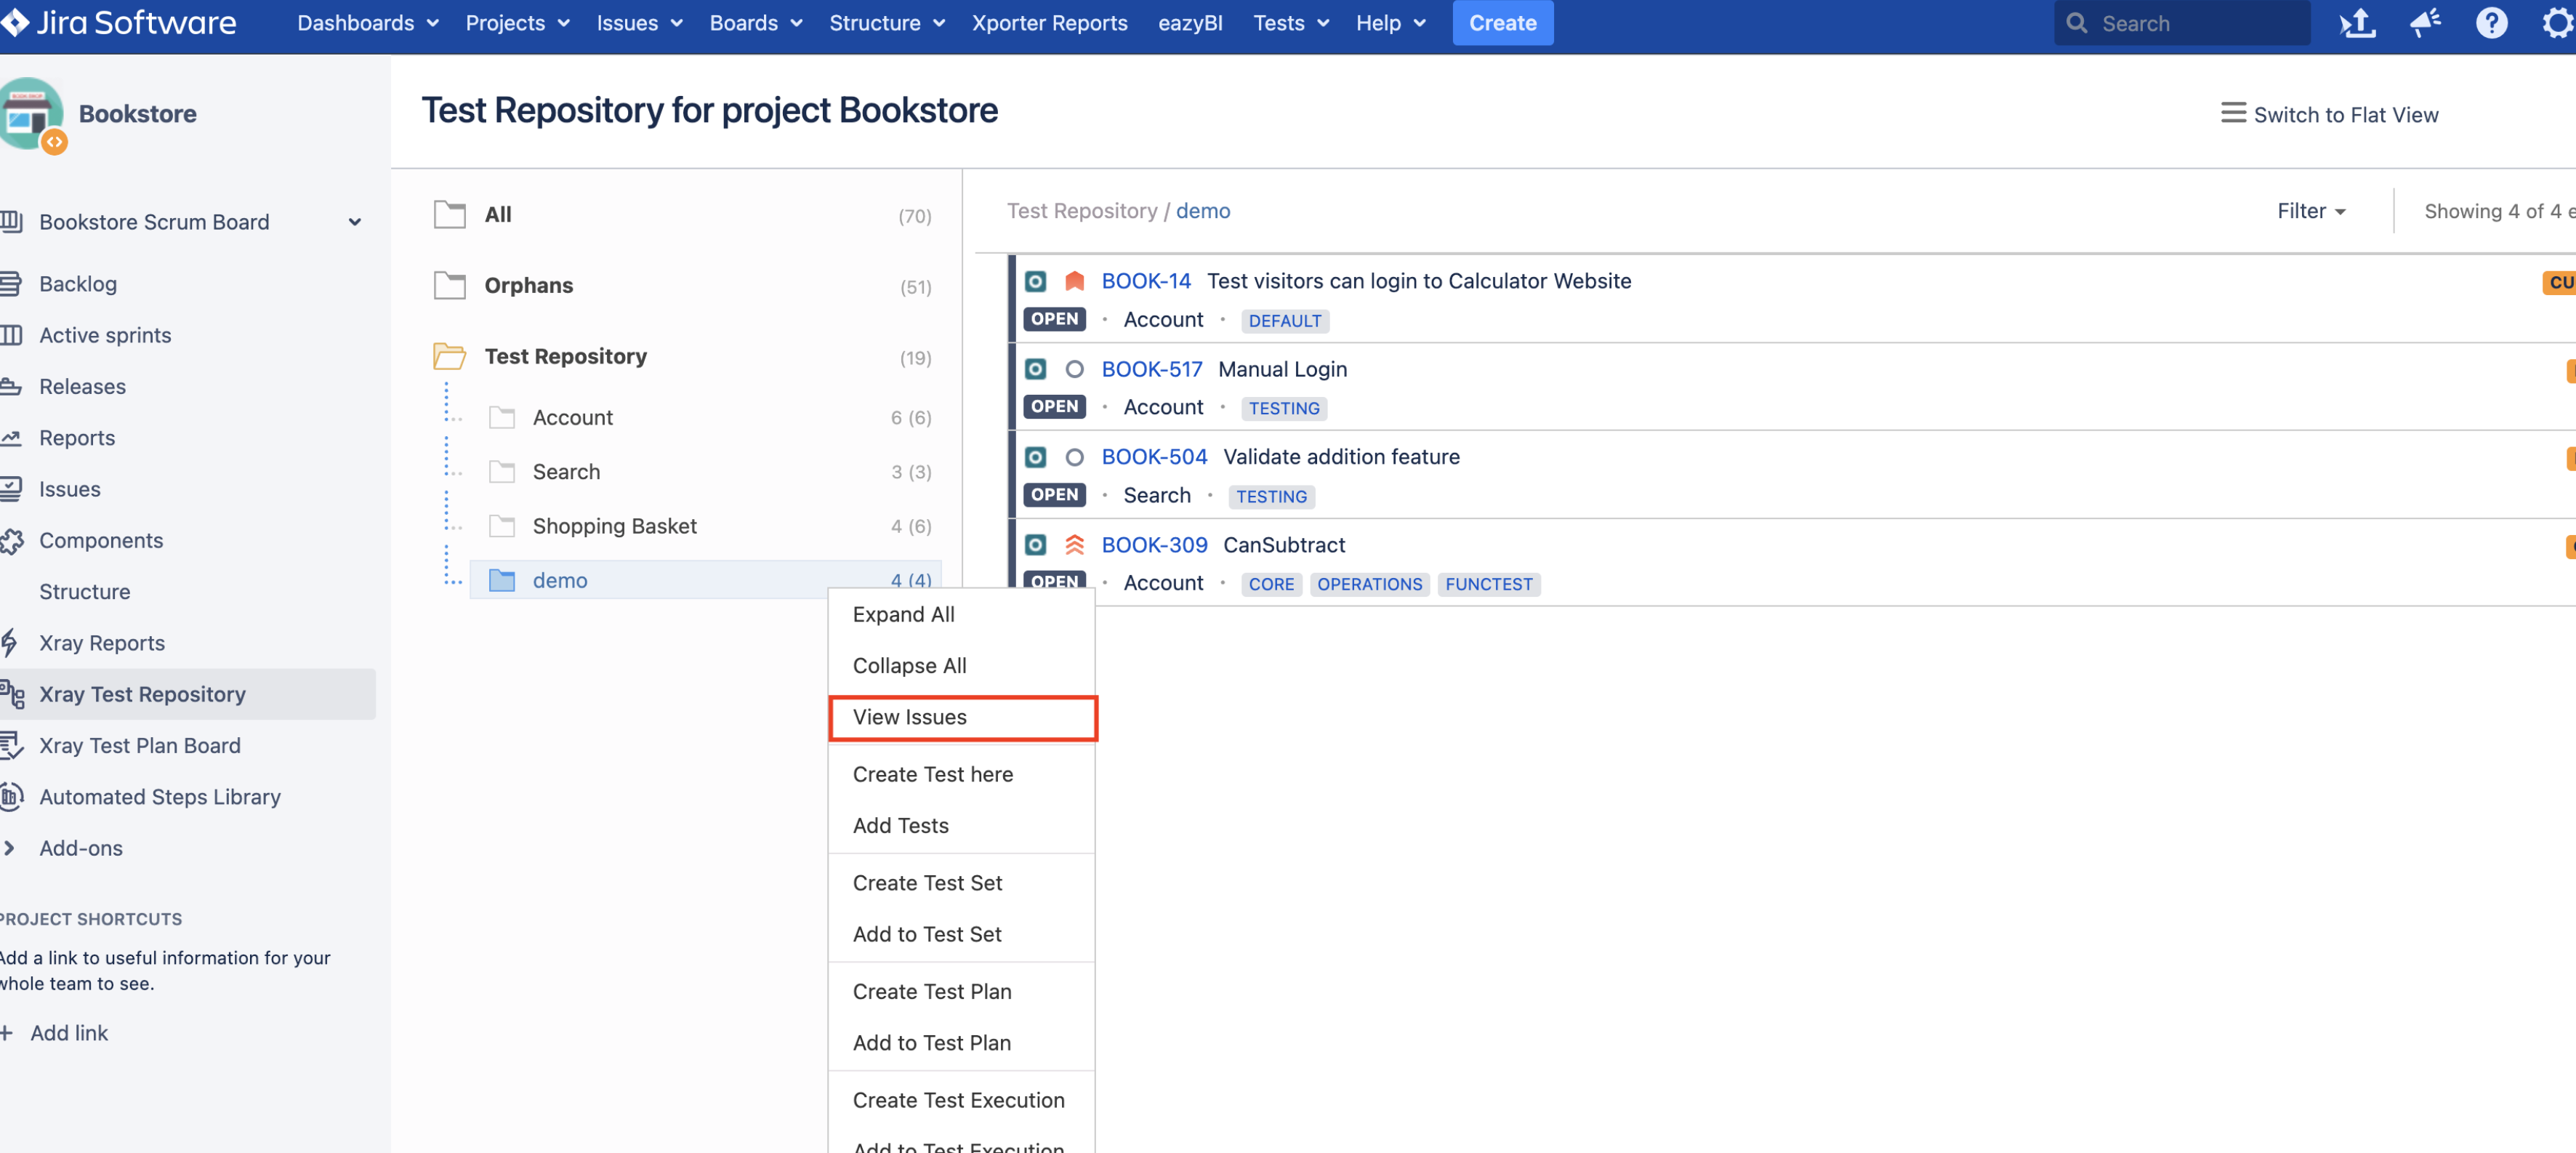Click the Account folder icon in tree
Screen dimensions: 2576x1153
tap(501, 418)
